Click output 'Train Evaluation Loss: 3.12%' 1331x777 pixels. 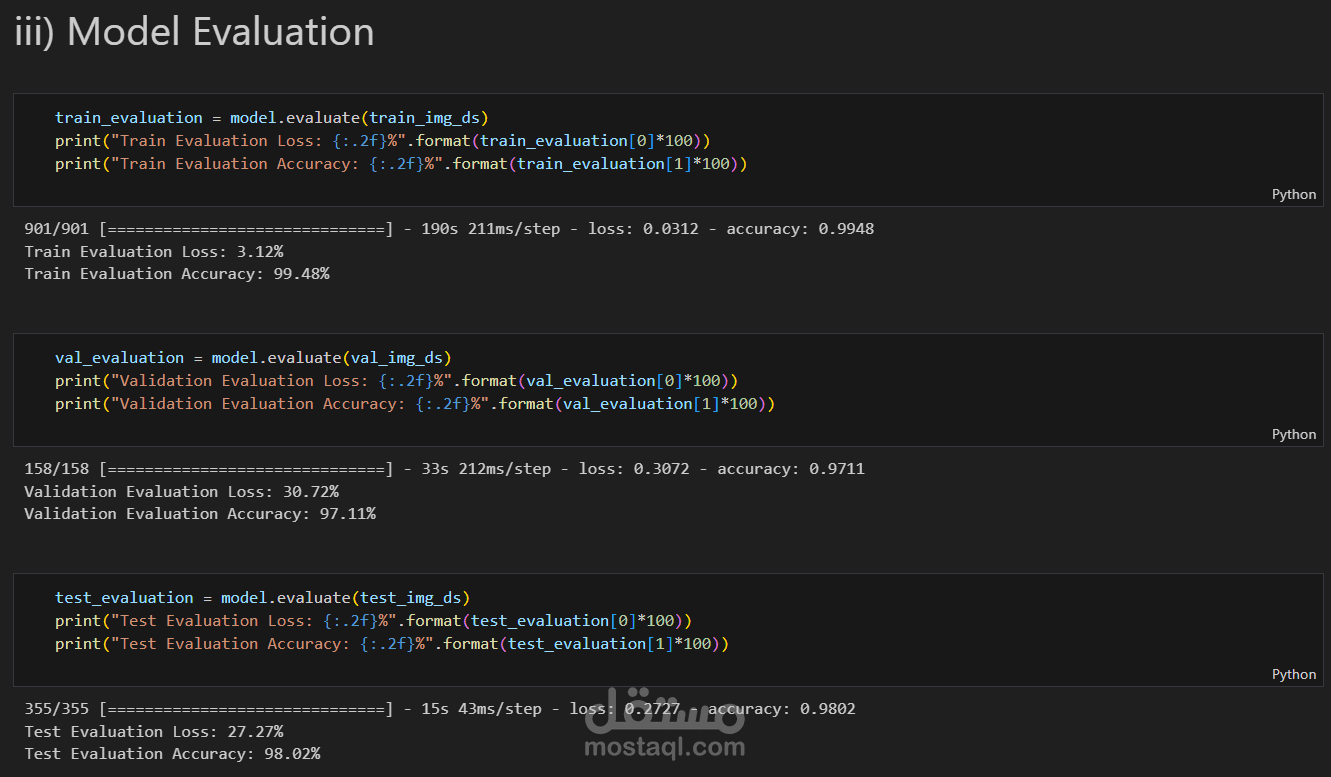[x=154, y=251]
